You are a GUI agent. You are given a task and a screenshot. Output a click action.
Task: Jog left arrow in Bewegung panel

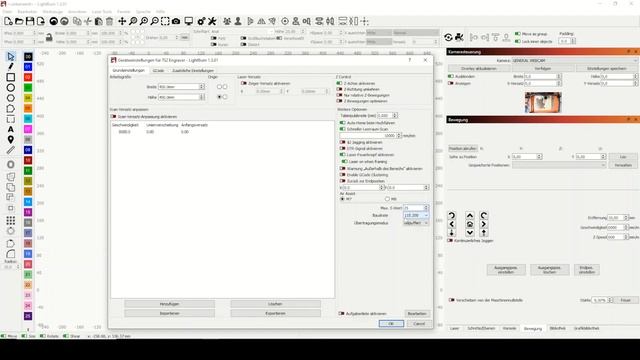point(452,224)
